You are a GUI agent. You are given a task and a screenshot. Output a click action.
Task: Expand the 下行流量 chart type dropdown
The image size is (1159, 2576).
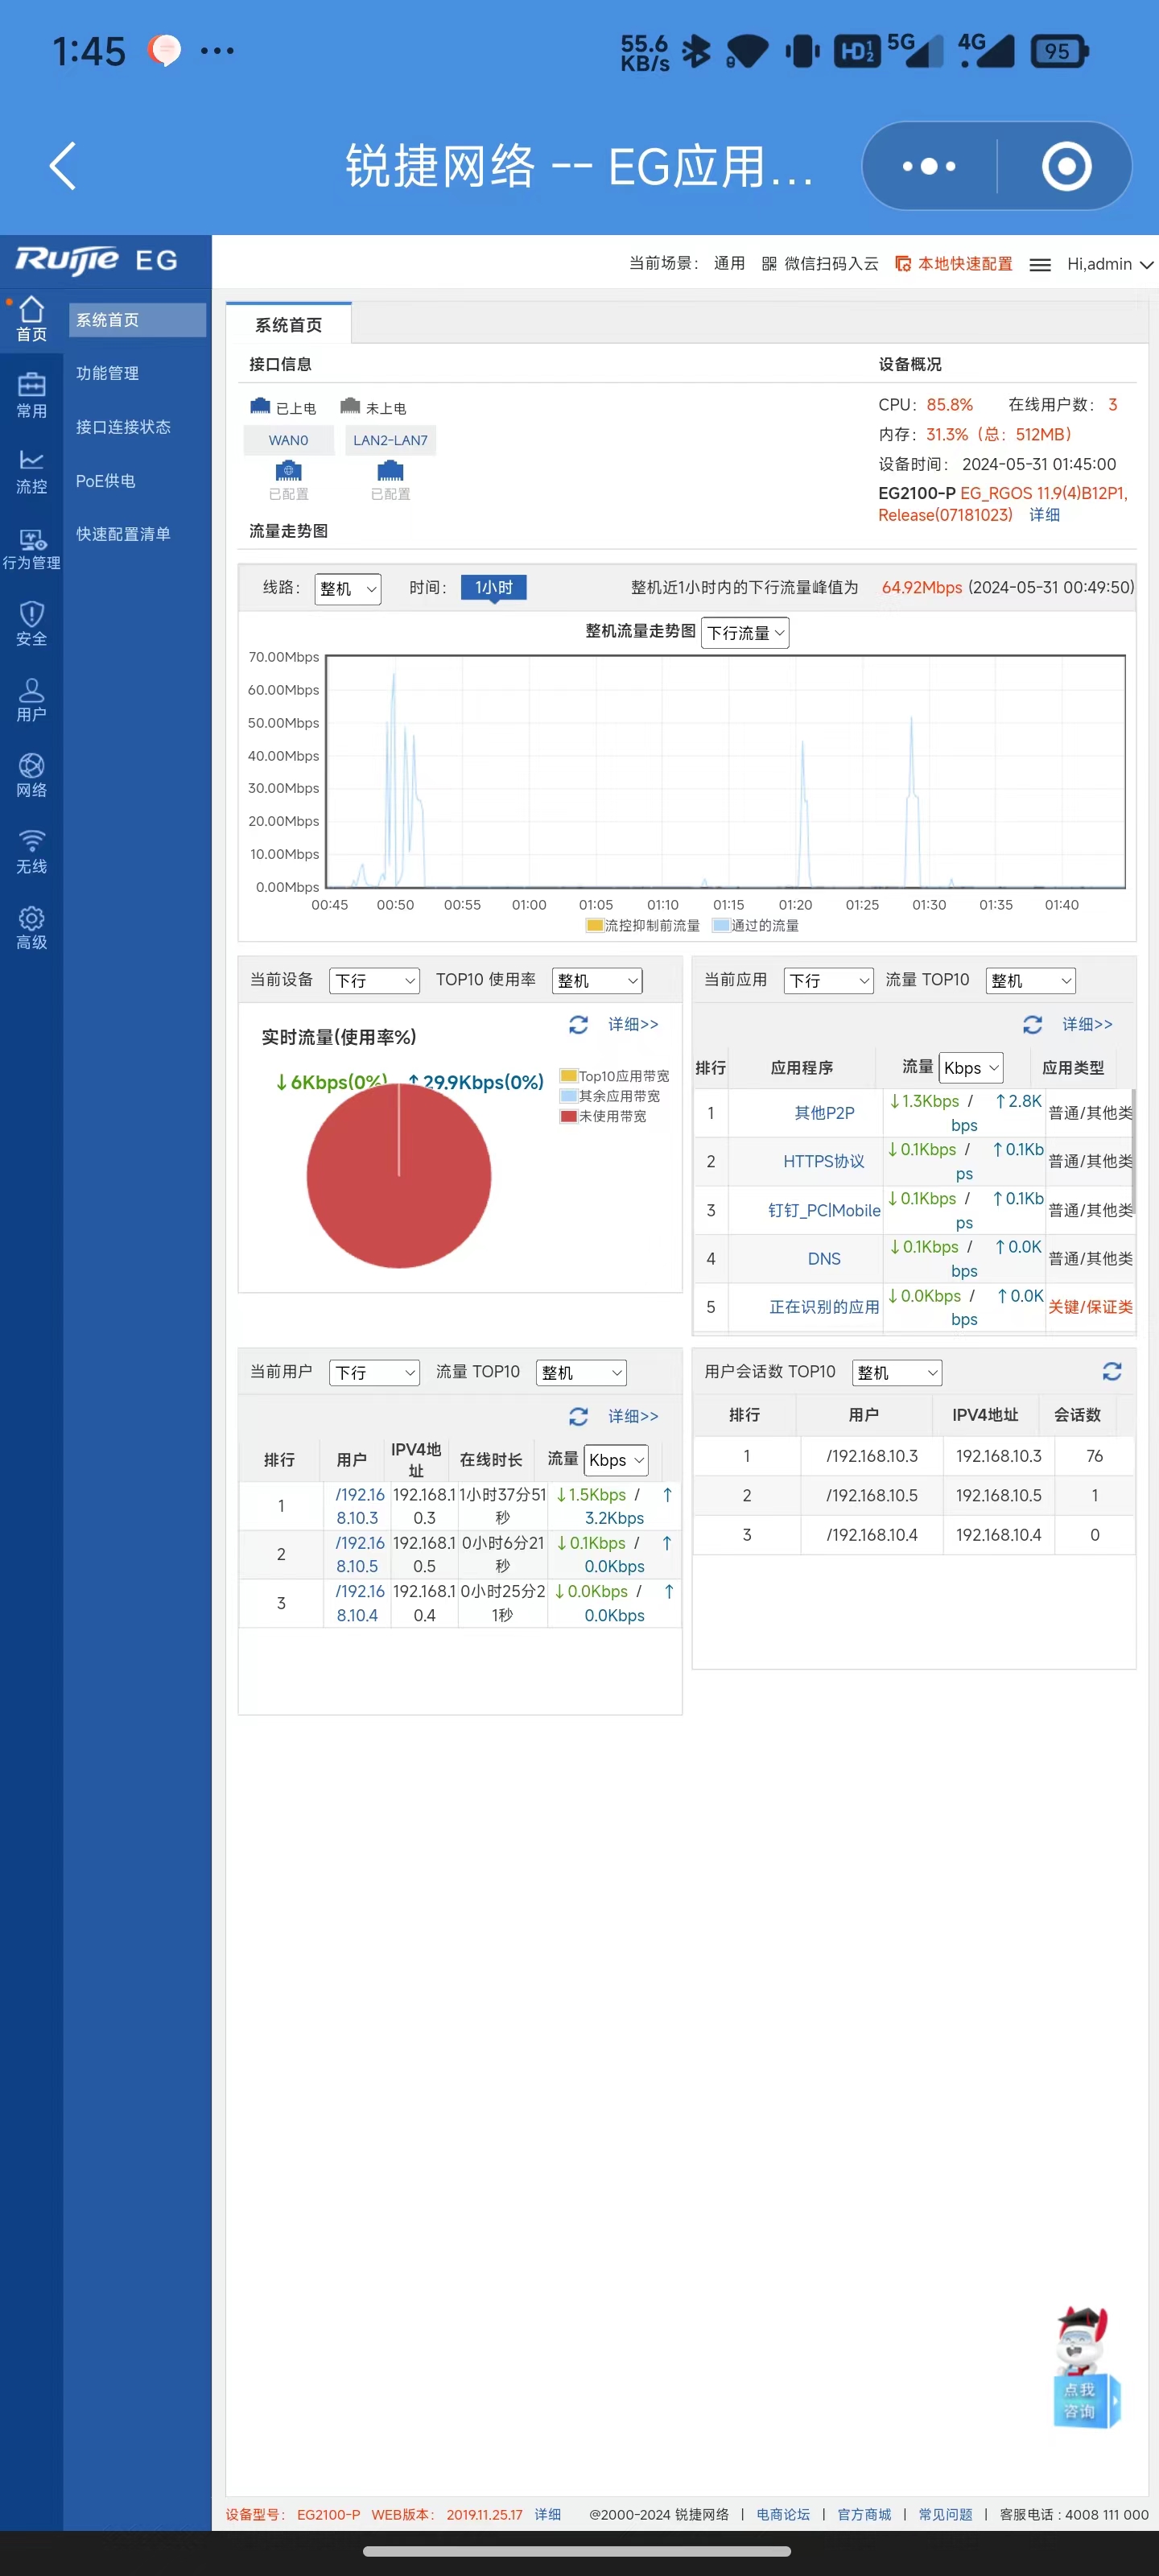[x=745, y=633]
